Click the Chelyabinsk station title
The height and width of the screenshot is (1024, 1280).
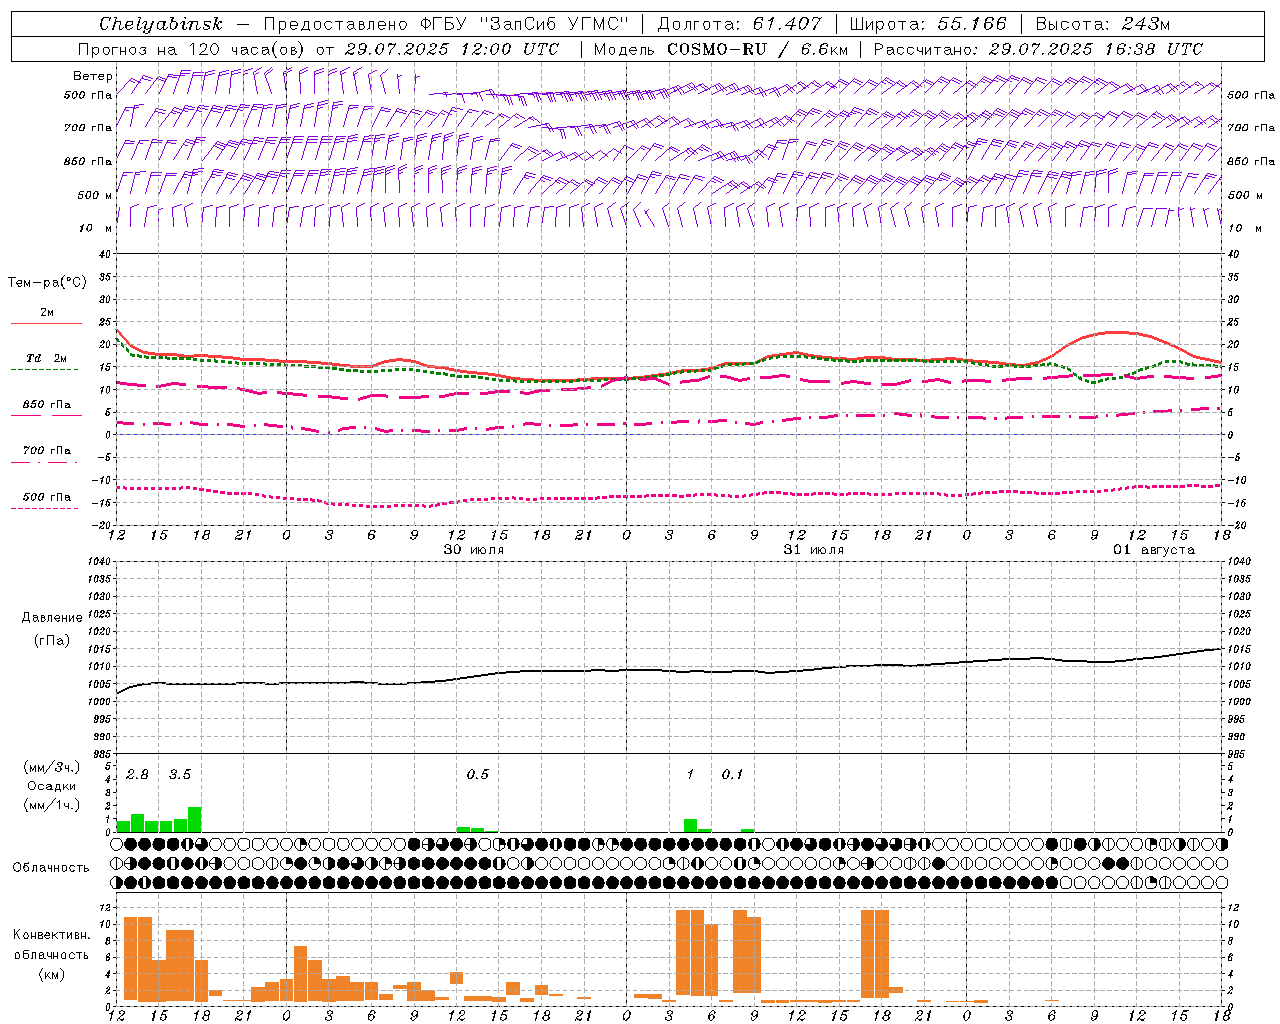(161, 24)
